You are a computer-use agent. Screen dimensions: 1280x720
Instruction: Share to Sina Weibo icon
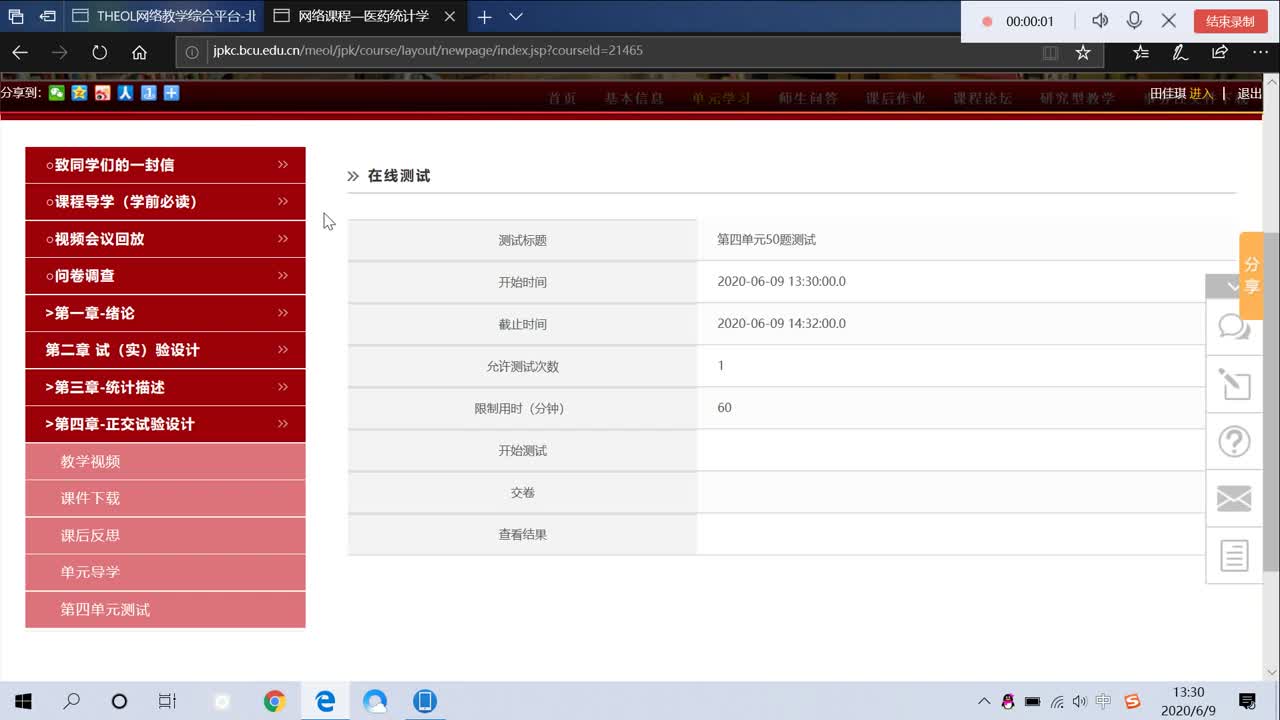coord(102,93)
